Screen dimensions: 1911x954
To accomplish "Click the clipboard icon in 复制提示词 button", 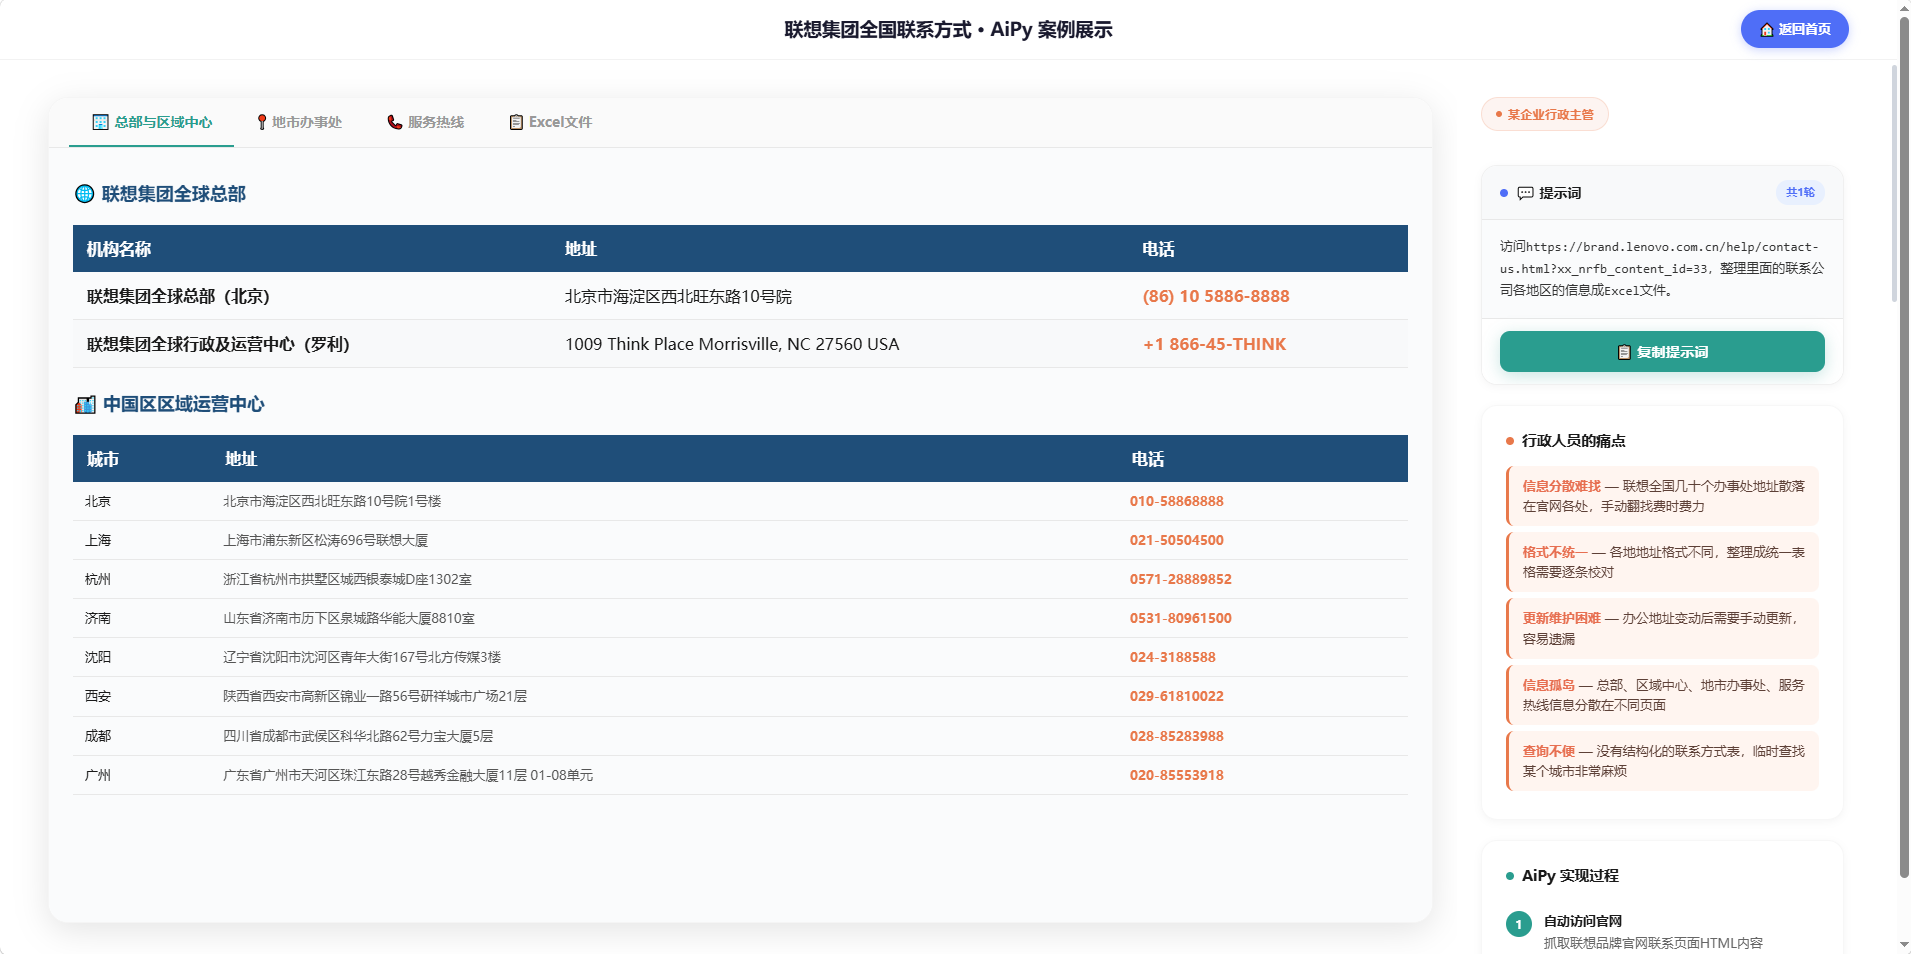I will (1624, 352).
